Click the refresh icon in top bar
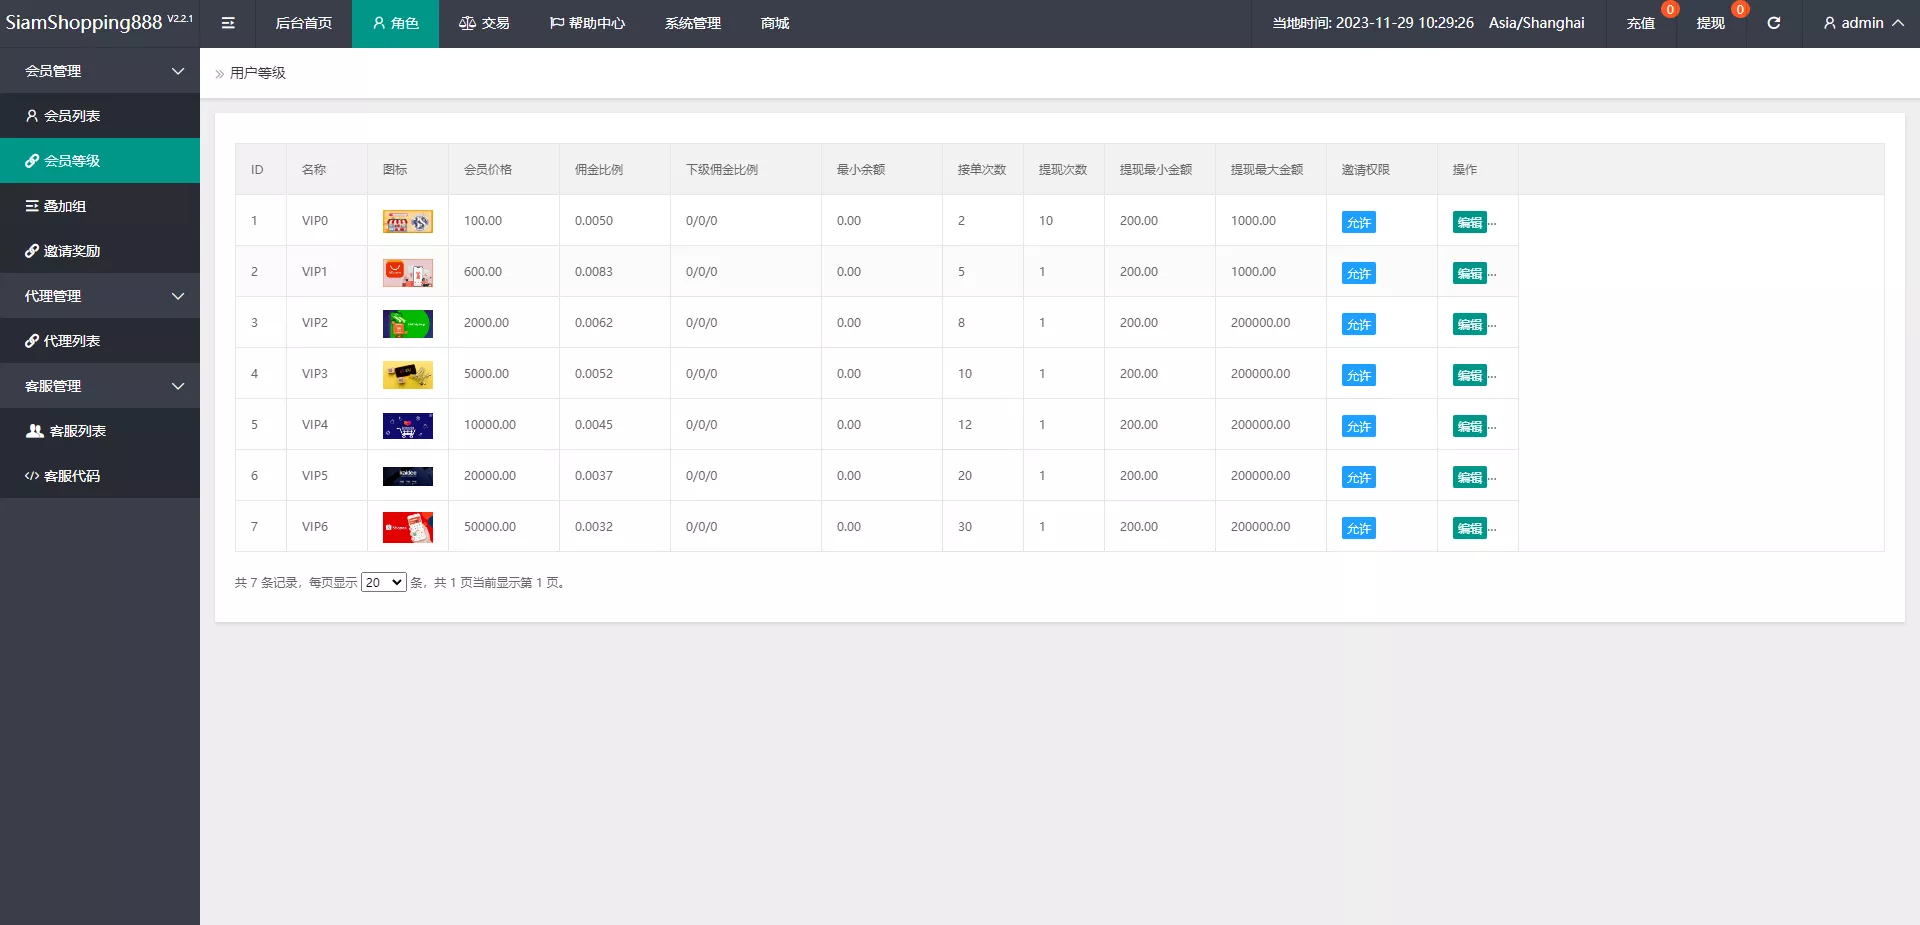Viewport: 1920px width, 925px height. [1773, 23]
